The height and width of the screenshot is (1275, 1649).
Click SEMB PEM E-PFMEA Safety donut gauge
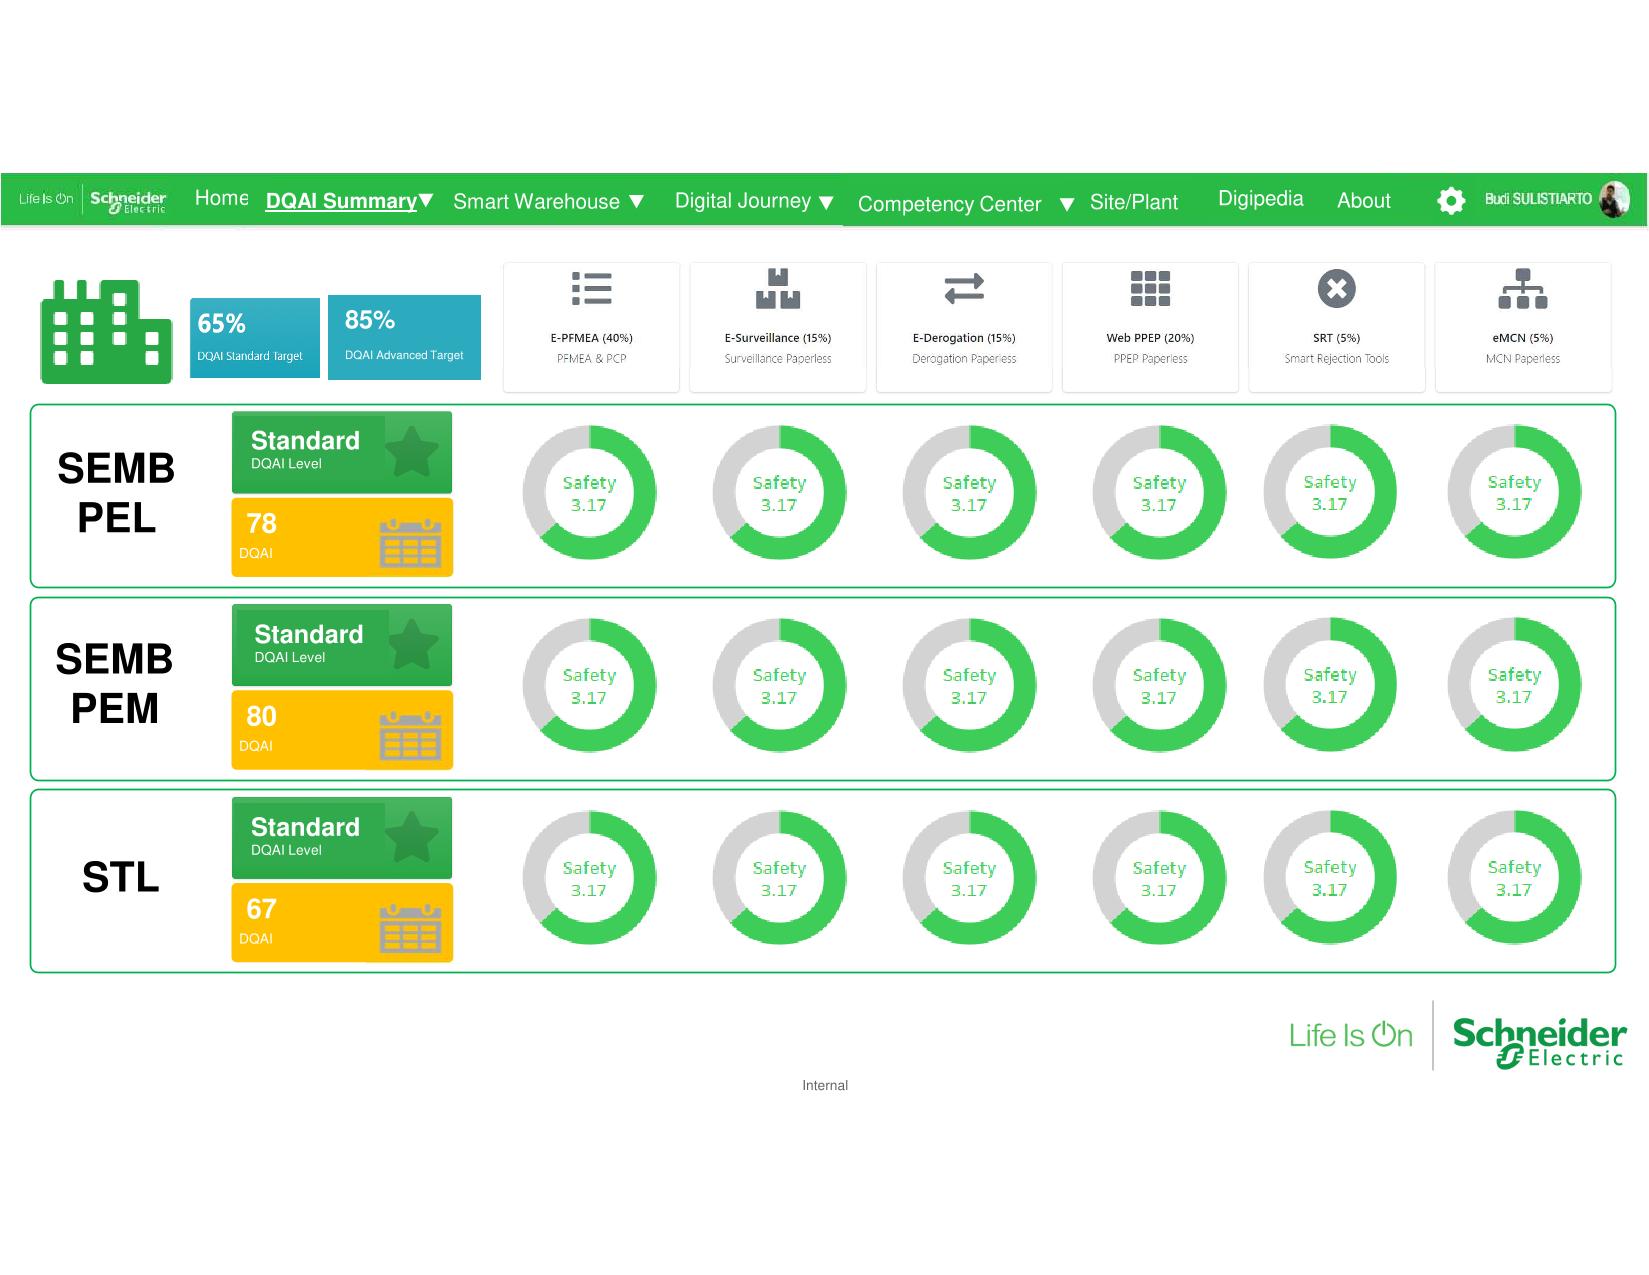coord(589,685)
